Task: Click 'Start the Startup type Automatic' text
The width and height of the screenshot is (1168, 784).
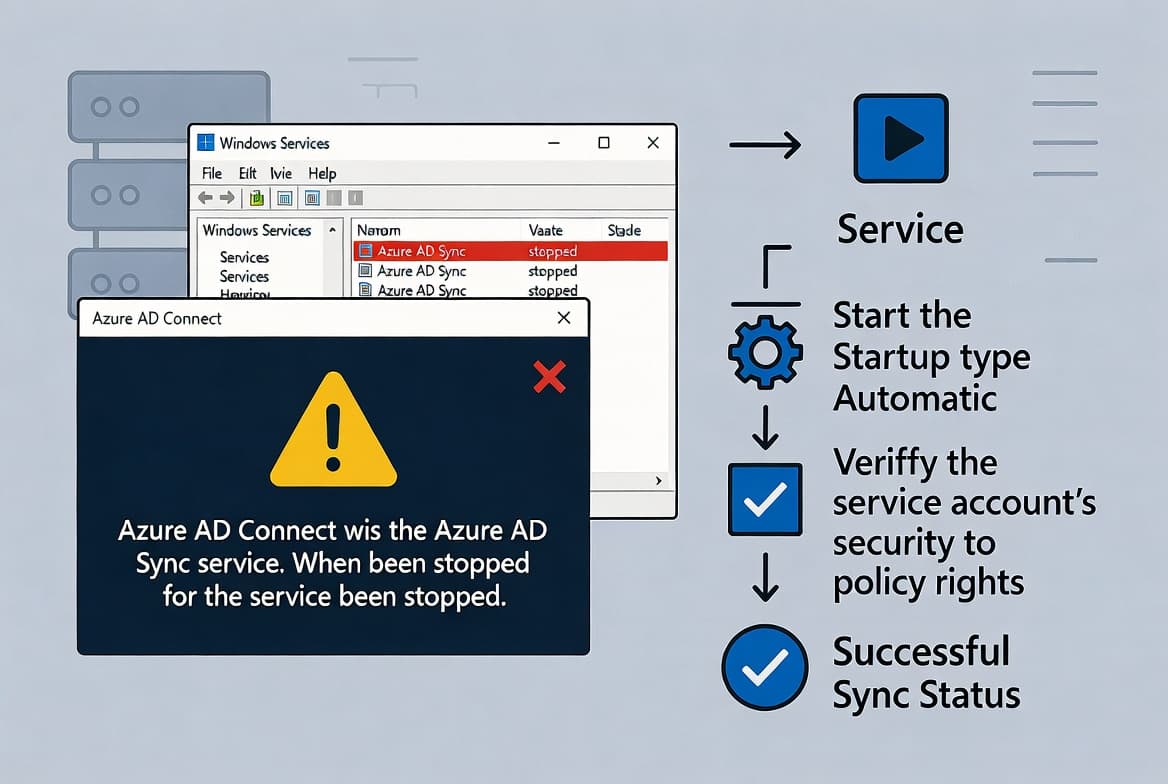Action: click(x=931, y=356)
